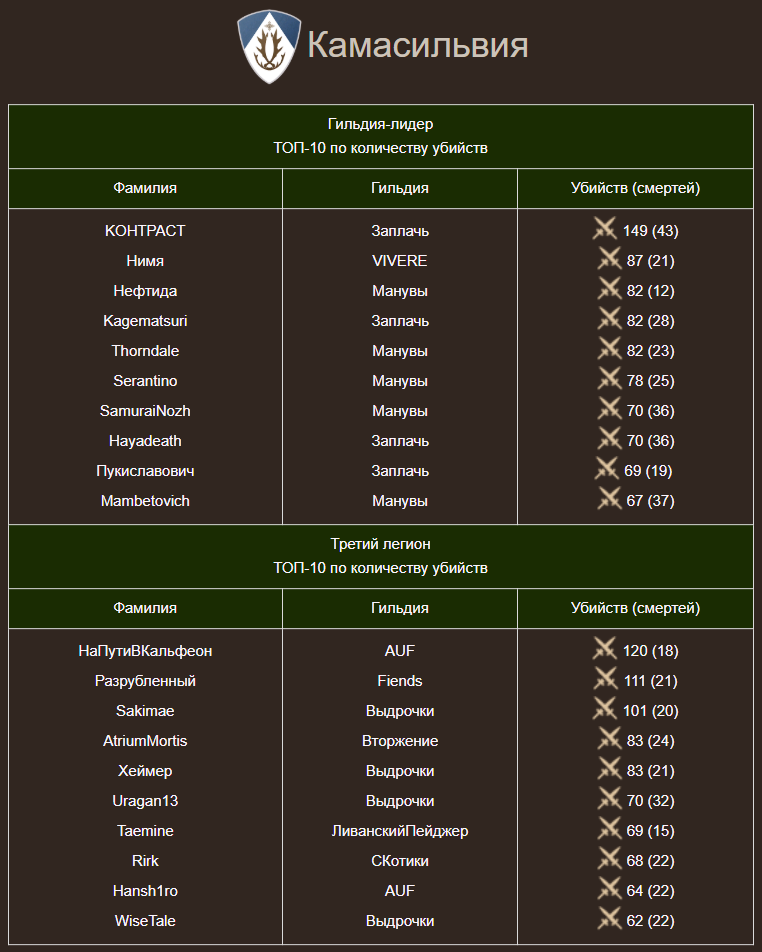The width and height of the screenshot is (762, 952).
Task: Click guild name ЛиванскийПейджер
Action: 400,831
